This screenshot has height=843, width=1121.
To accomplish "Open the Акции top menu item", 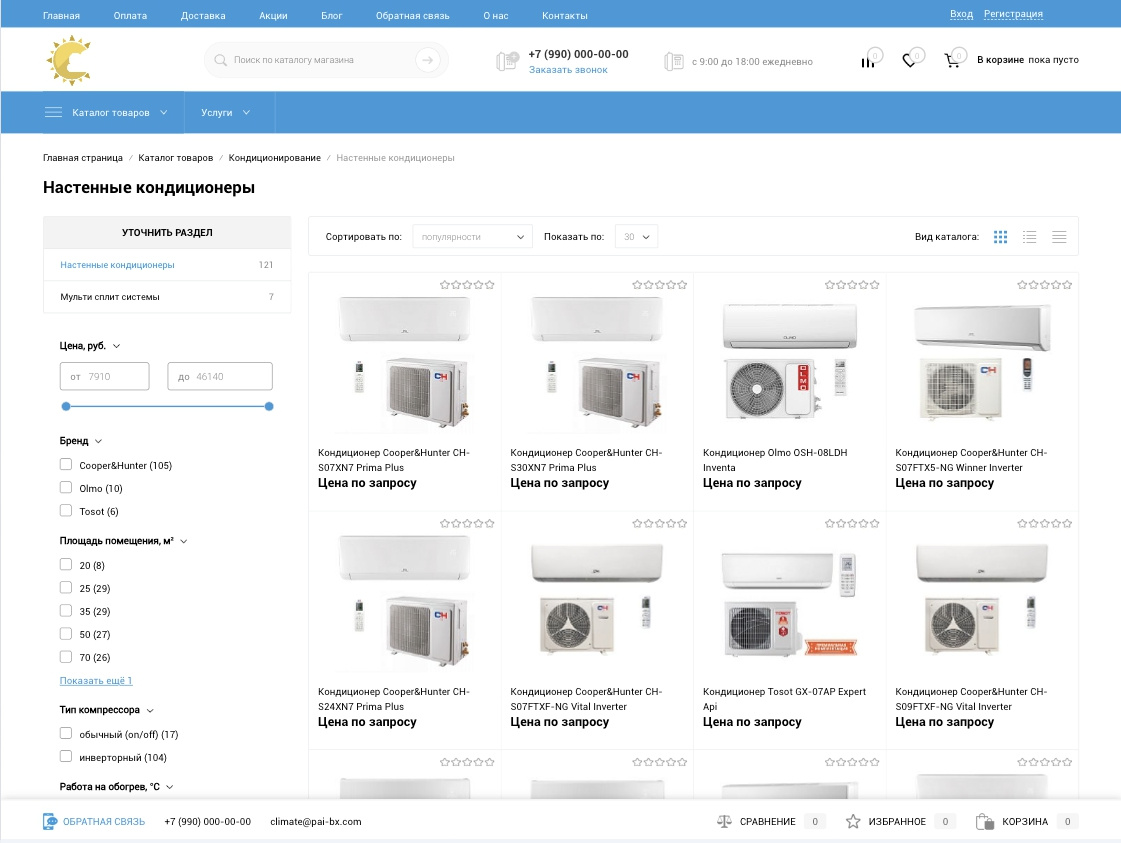I will tap(273, 16).
